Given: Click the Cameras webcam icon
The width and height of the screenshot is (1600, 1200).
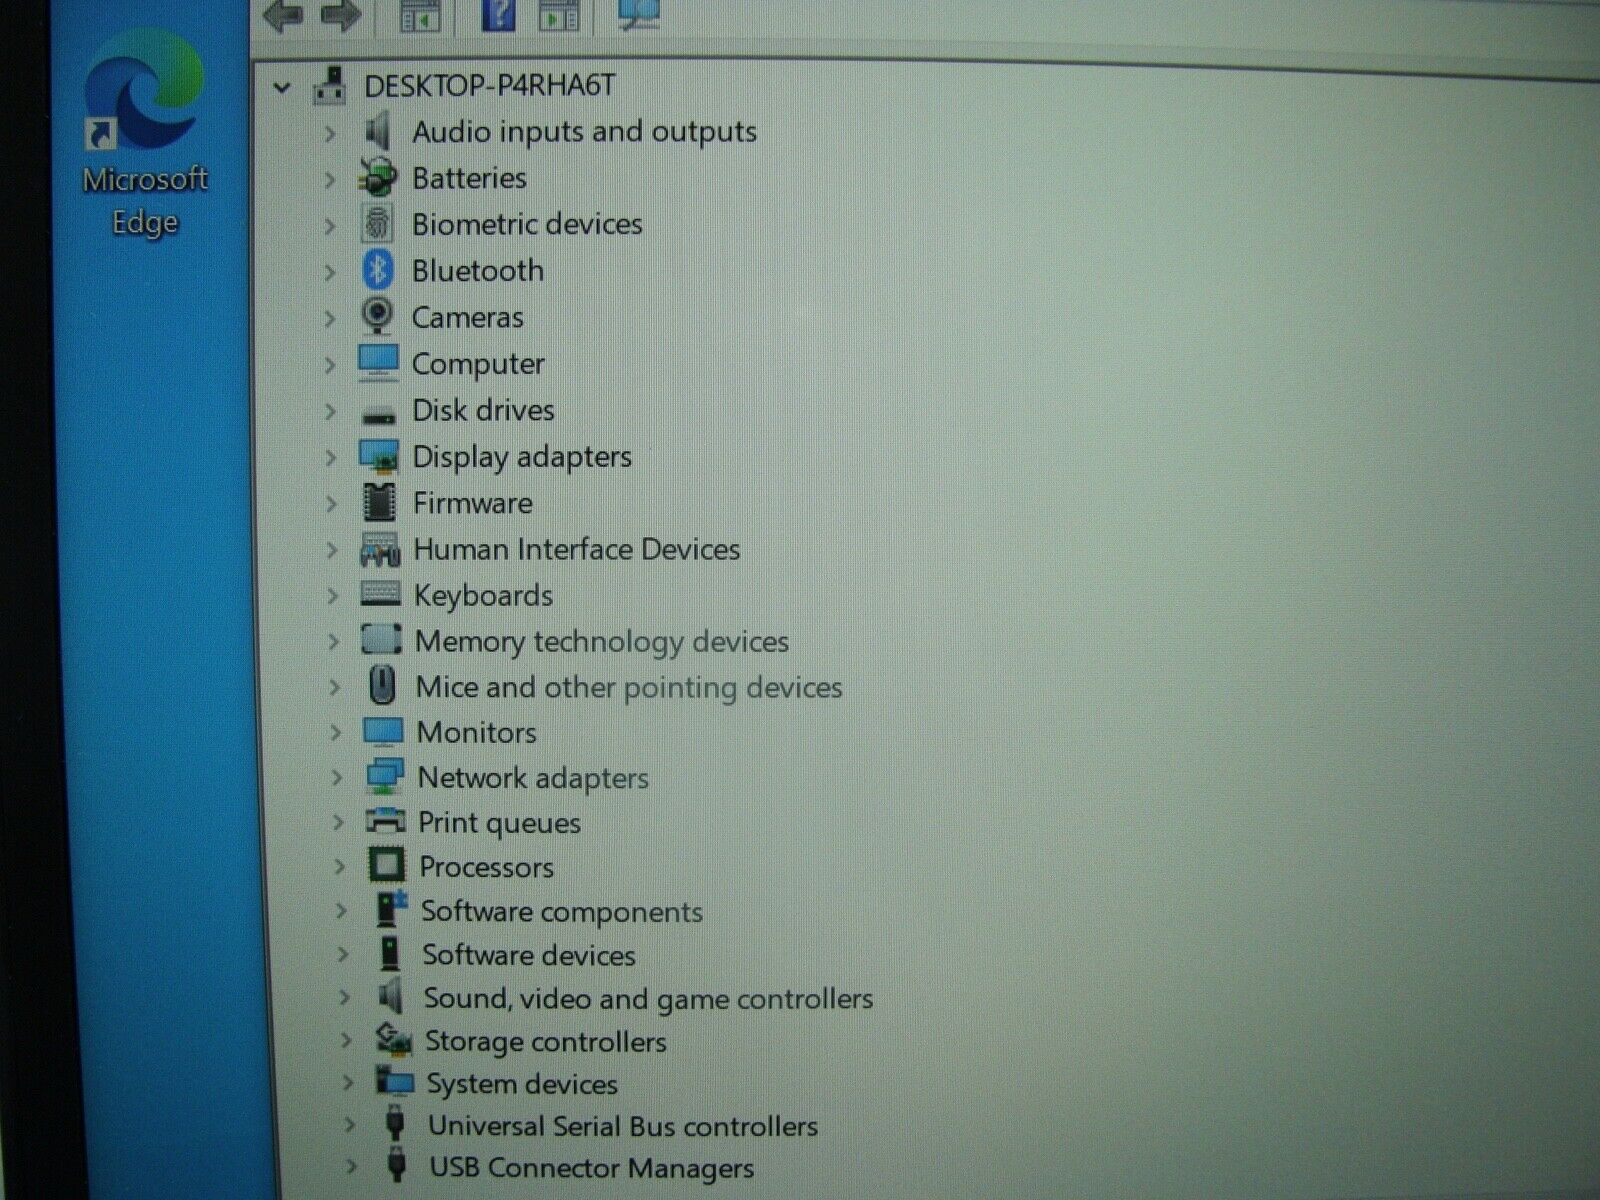Looking at the screenshot, I should click(x=377, y=316).
